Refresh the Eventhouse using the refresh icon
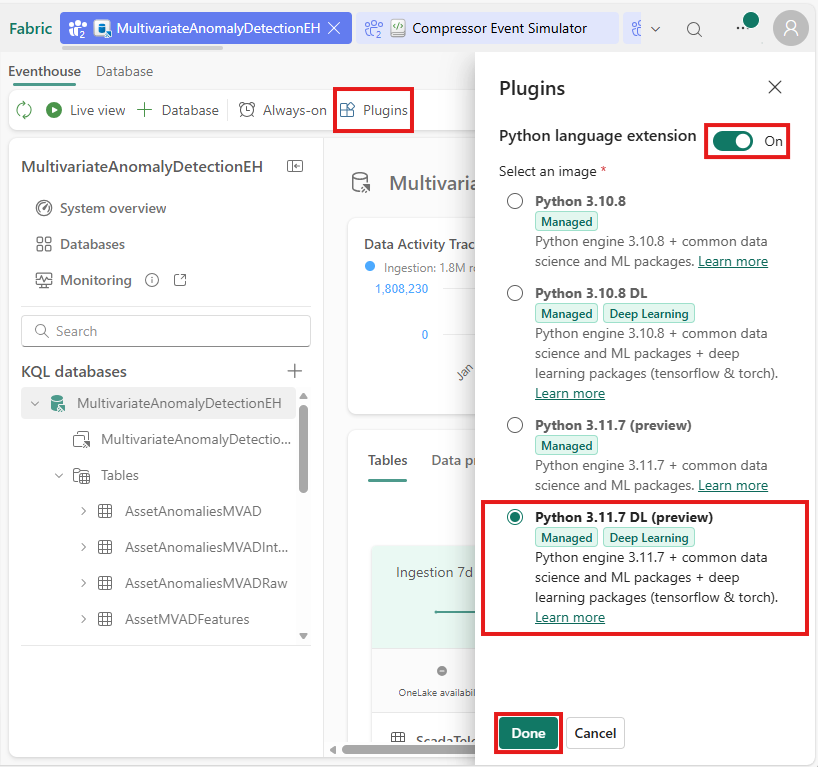818x767 pixels. 23,110
